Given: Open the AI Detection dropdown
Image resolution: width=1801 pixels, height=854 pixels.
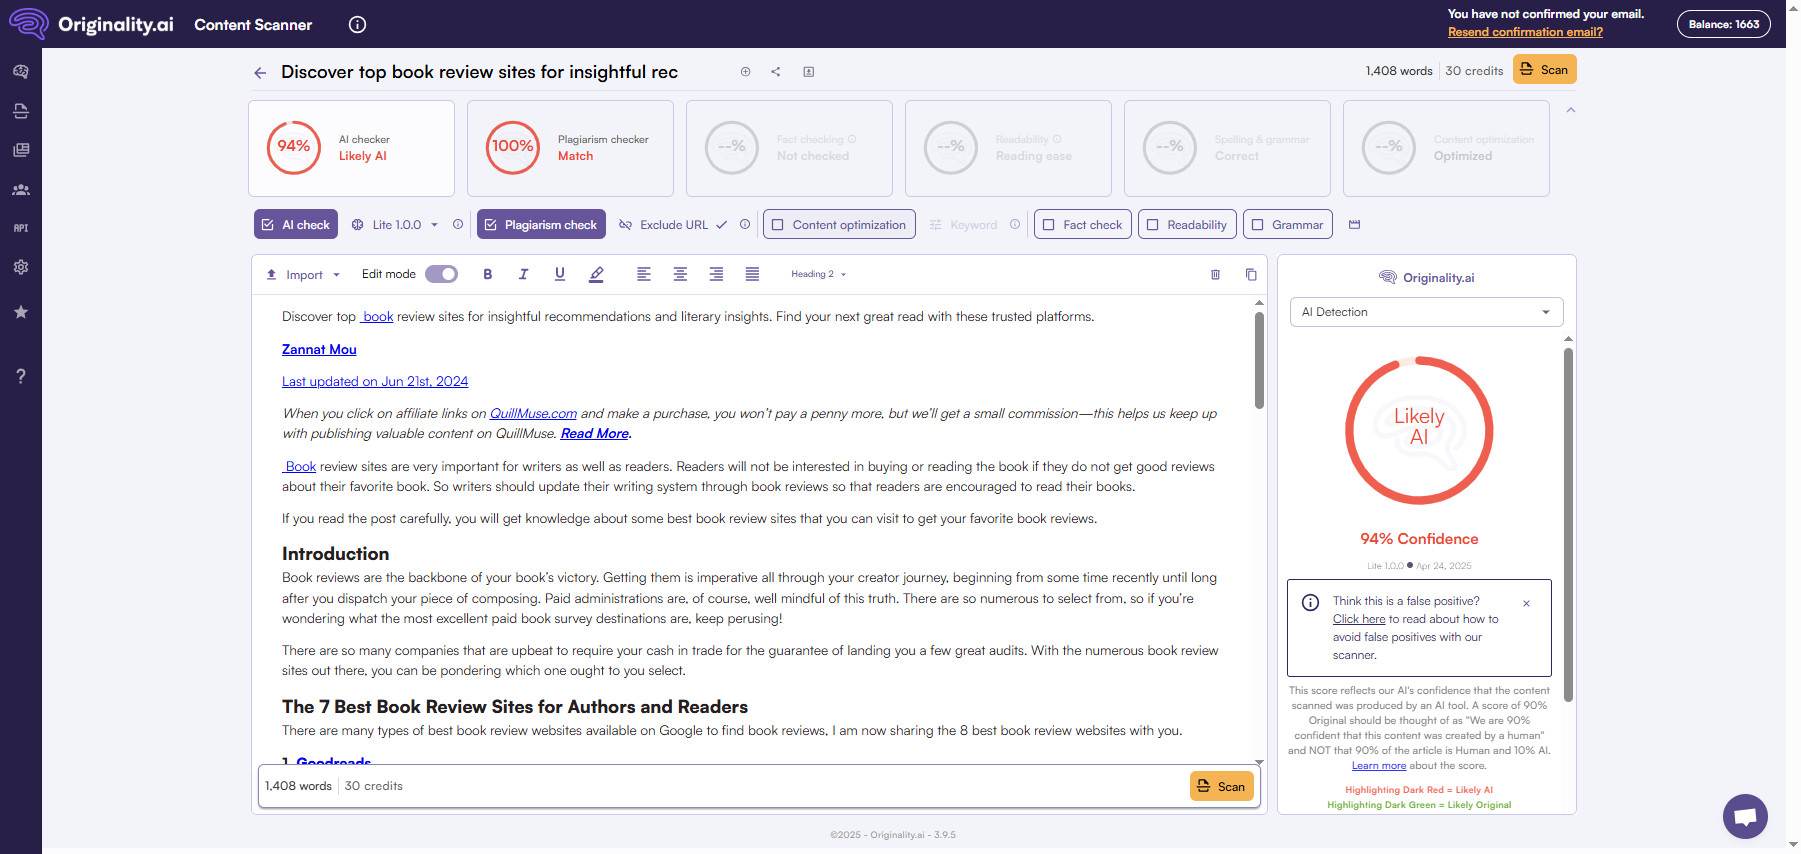Looking at the screenshot, I should click(x=1426, y=312).
